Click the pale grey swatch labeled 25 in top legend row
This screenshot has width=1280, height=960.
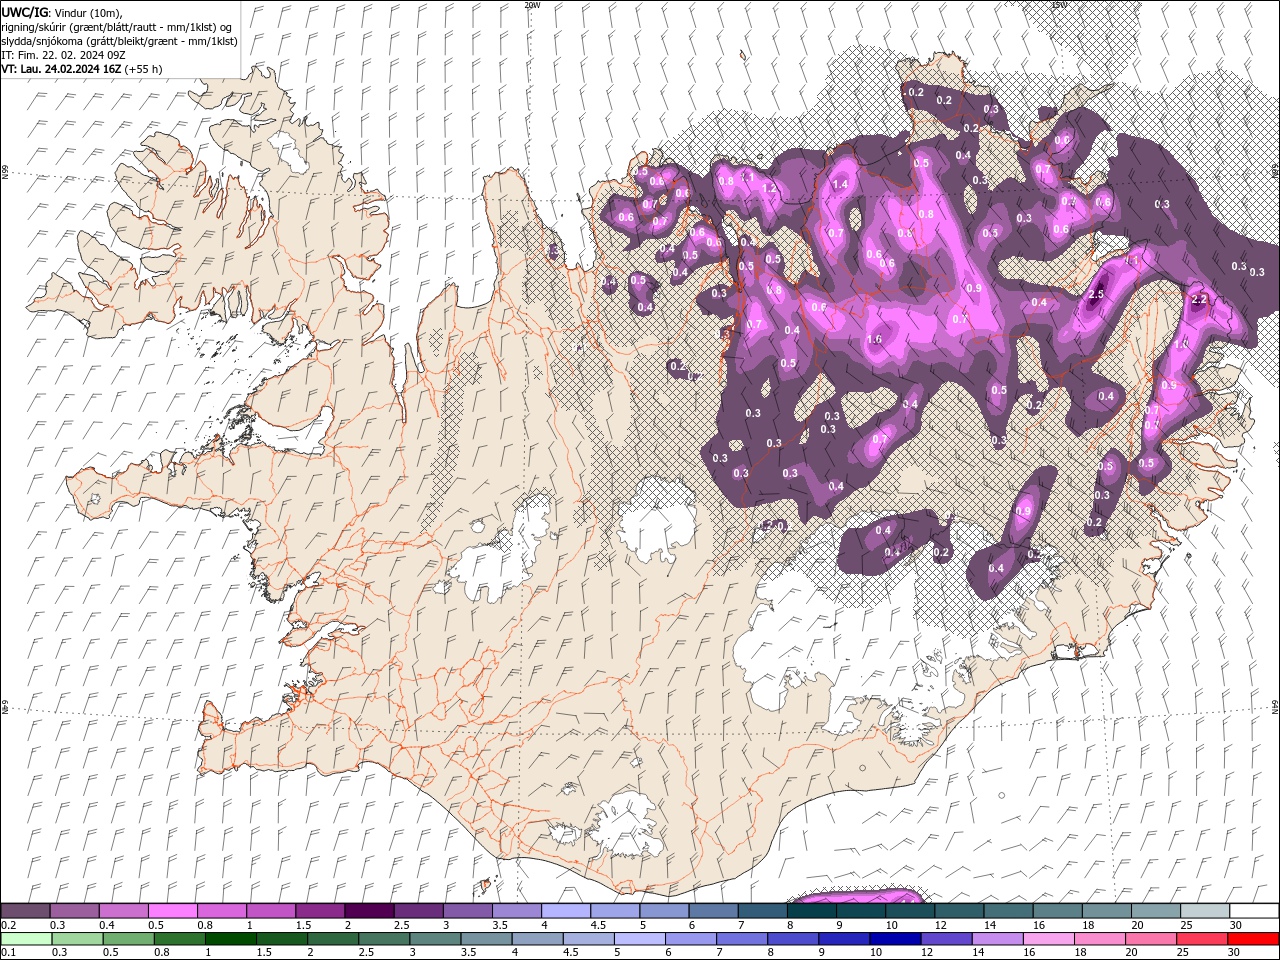click(x=1204, y=911)
